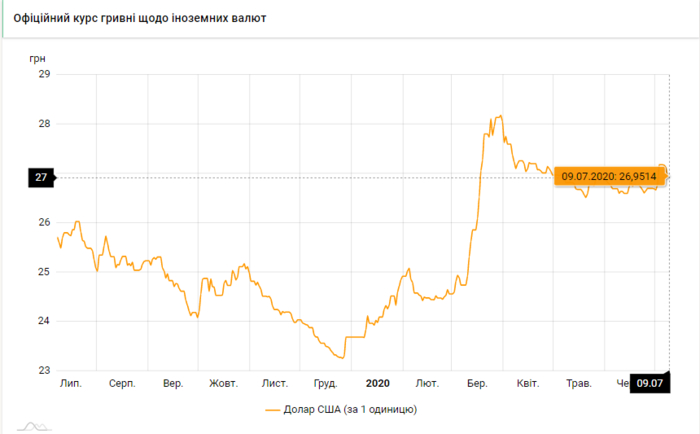Select the Трав. month axis label
This screenshot has width=700, height=434.
tap(579, 383)
